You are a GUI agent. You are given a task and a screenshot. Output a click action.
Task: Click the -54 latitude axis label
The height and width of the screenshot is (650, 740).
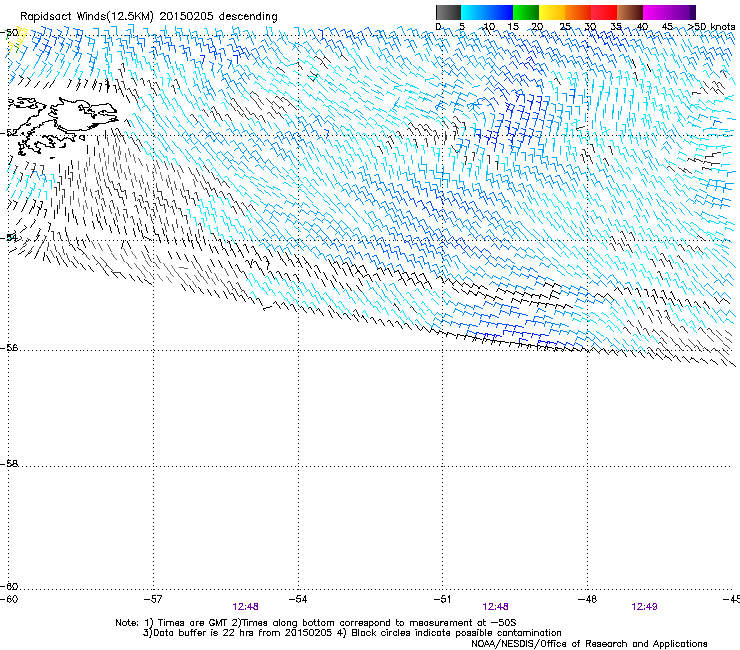point(11,237)
